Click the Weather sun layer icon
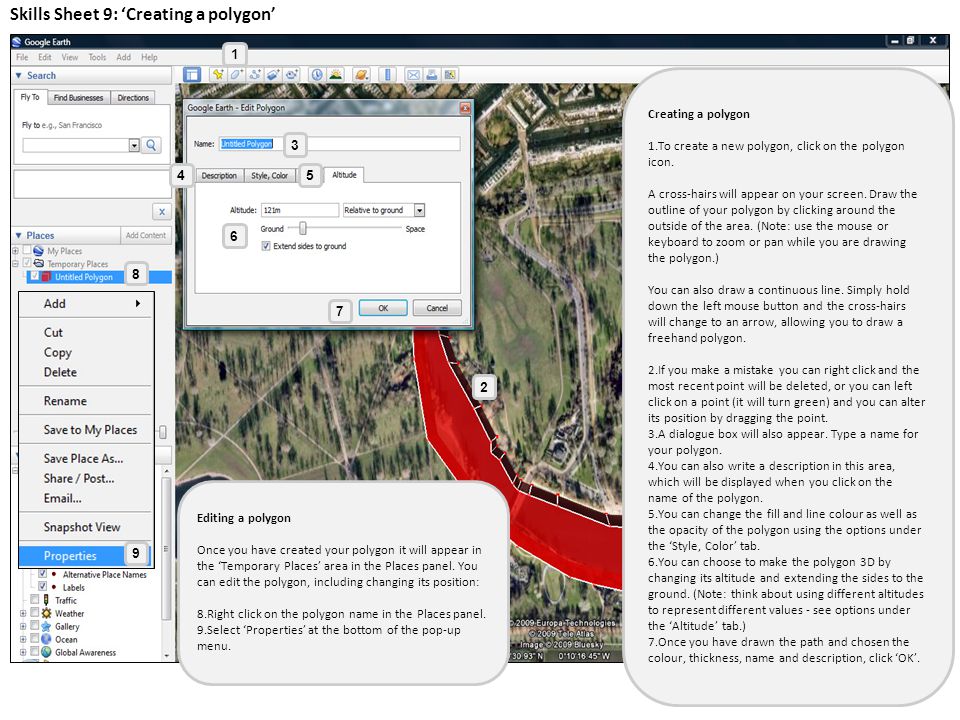This screenshot has height=720, width=960. tap(46, 613)
